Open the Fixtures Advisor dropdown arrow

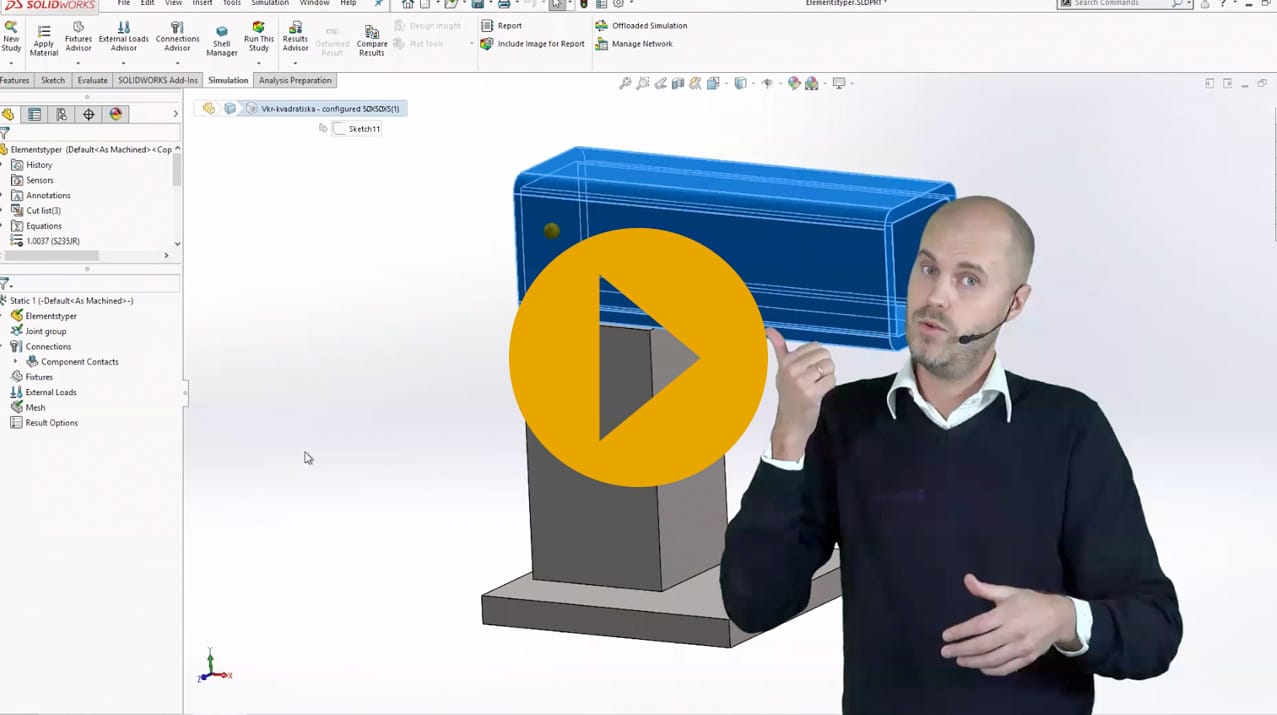pos(78,64)
